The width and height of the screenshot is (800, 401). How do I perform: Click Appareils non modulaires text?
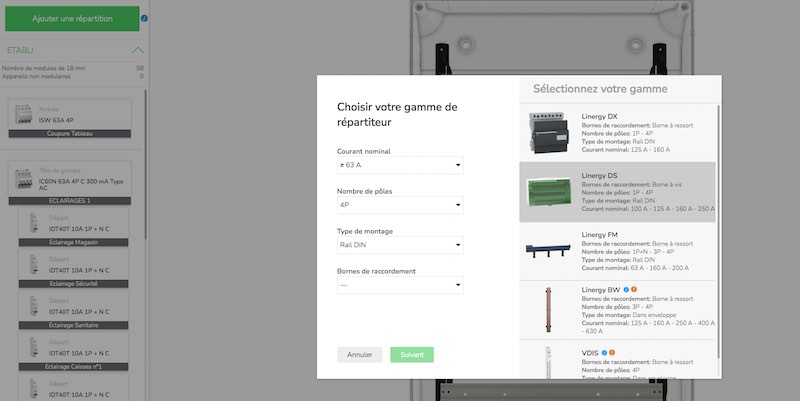click(36, 77)
